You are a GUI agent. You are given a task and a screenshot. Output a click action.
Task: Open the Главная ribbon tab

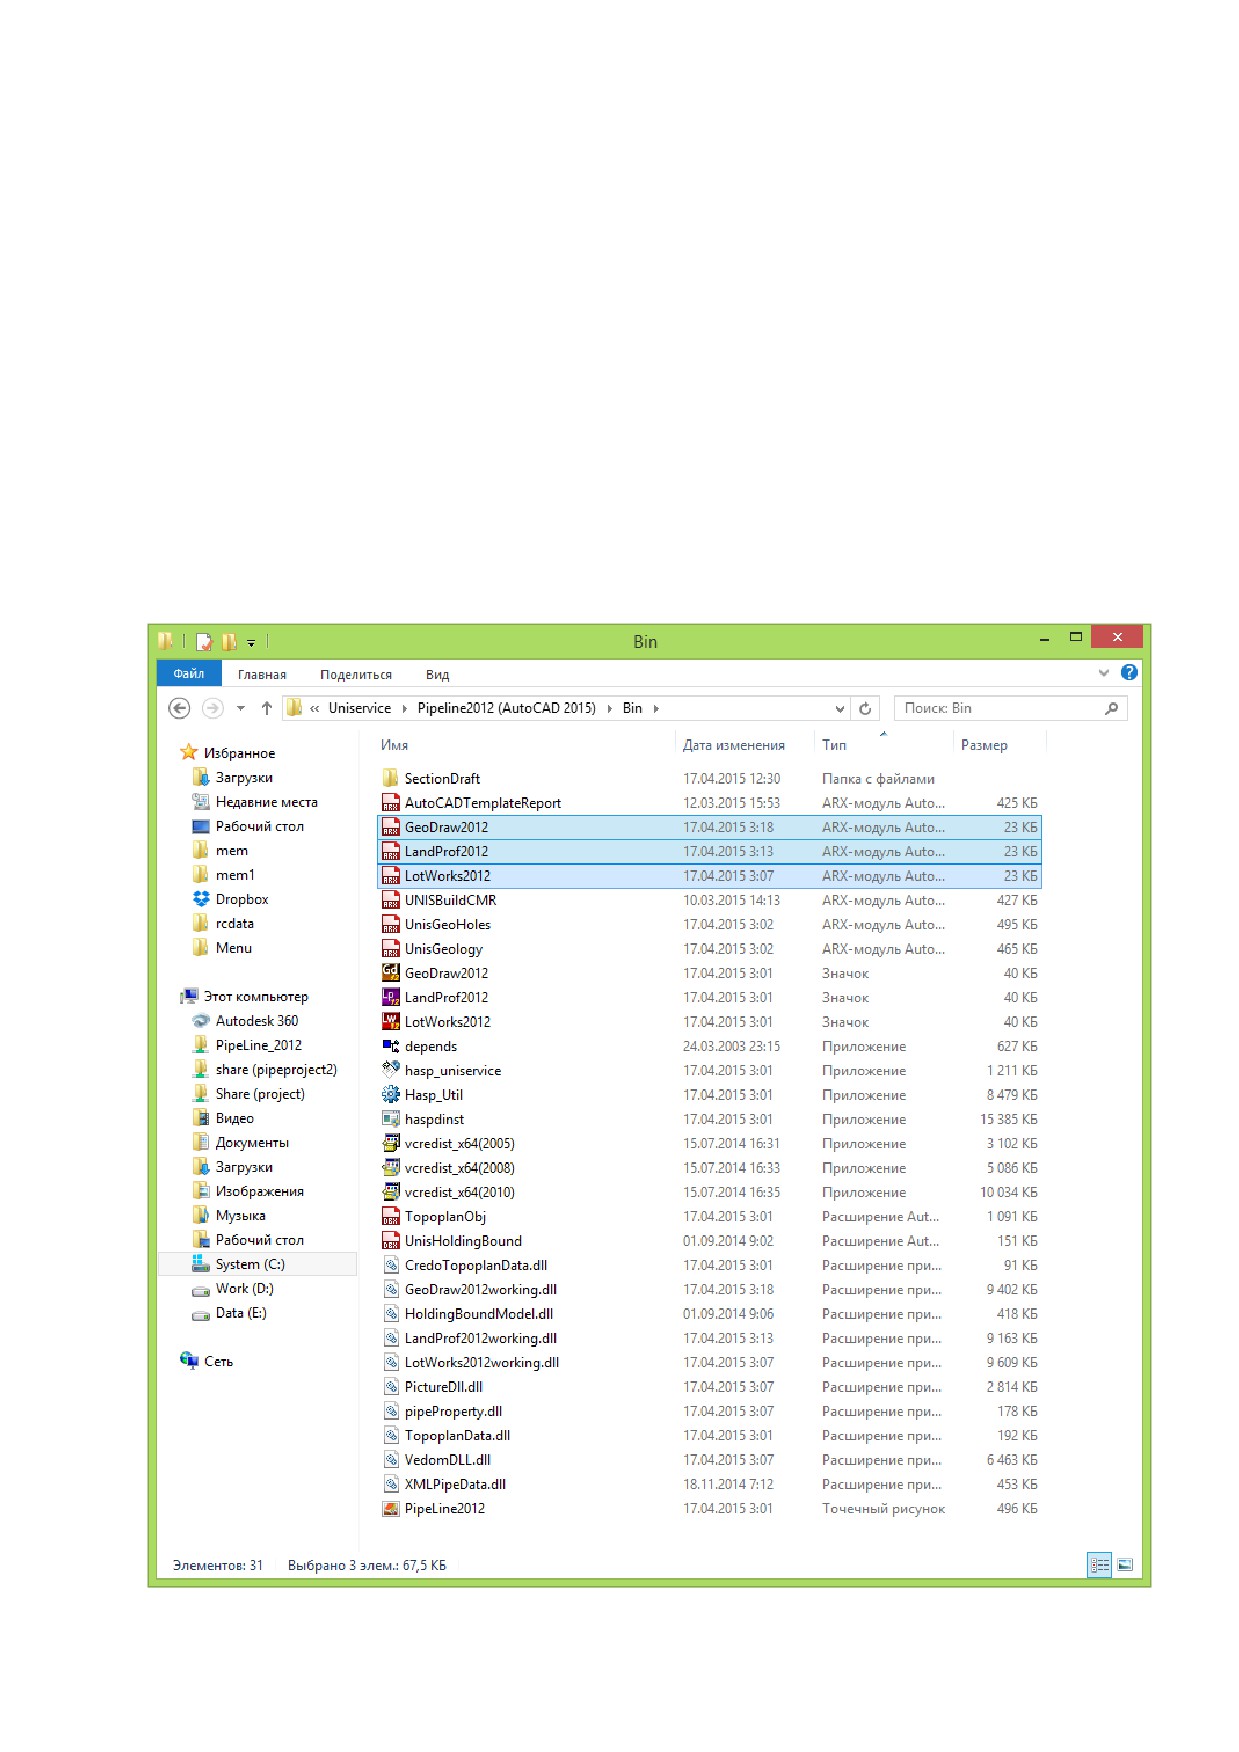262,674
